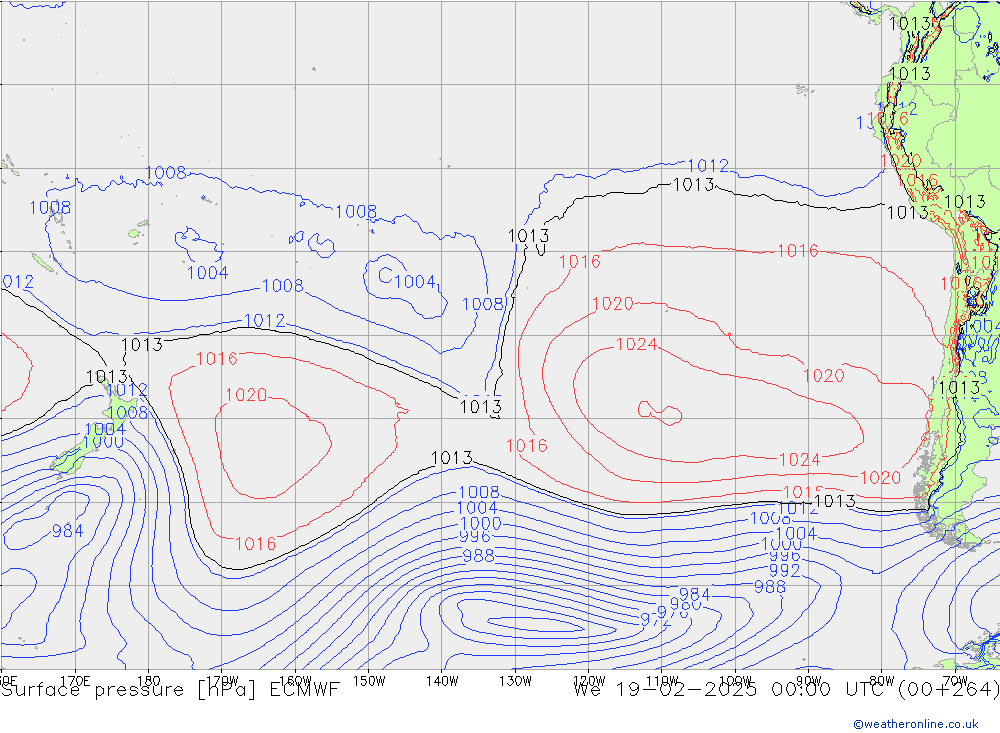
Task: Click the 110W longitude label
Action: [662, 681]
